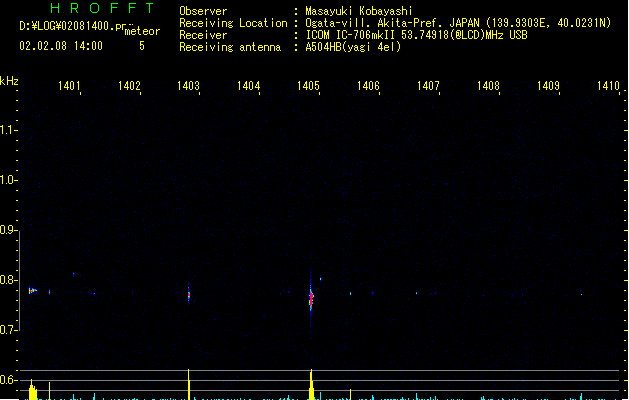
Task: Click the 0.9 kHz frequency axis label
Action: coord(8,230)
